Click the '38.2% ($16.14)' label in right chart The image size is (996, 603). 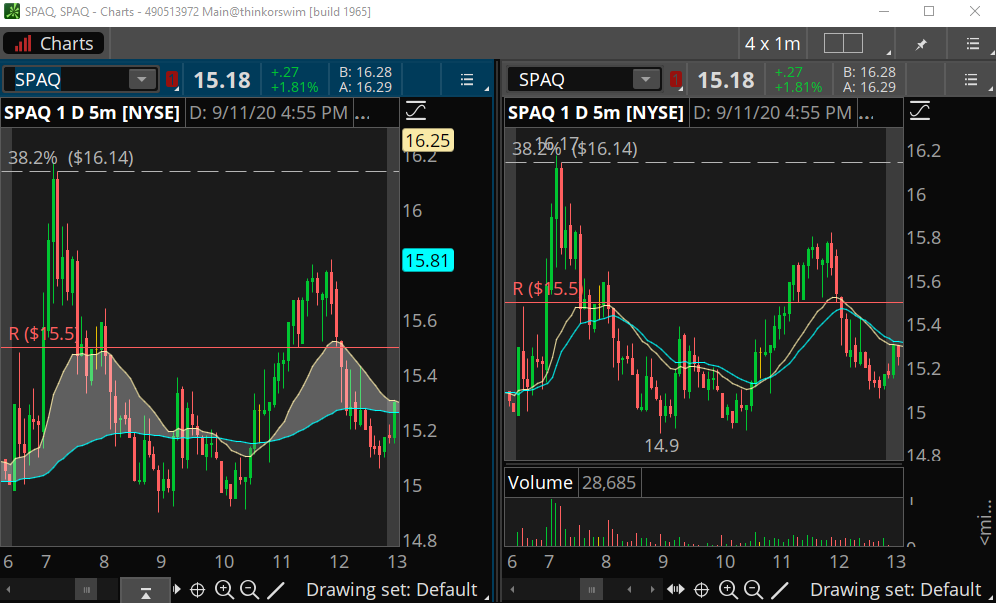point(575,149)
